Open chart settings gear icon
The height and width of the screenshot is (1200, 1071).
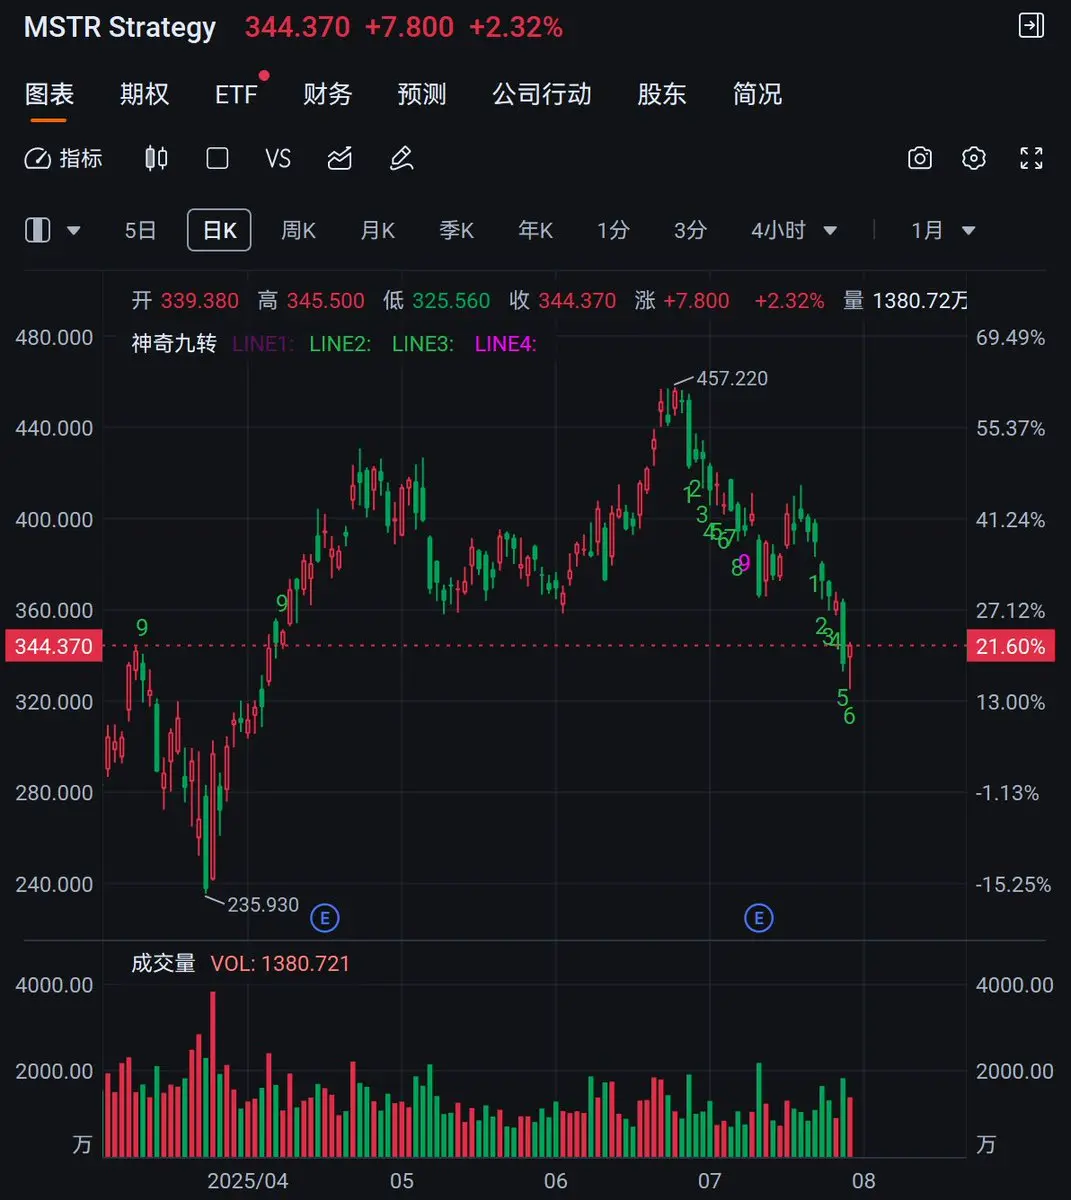point(974,158)
